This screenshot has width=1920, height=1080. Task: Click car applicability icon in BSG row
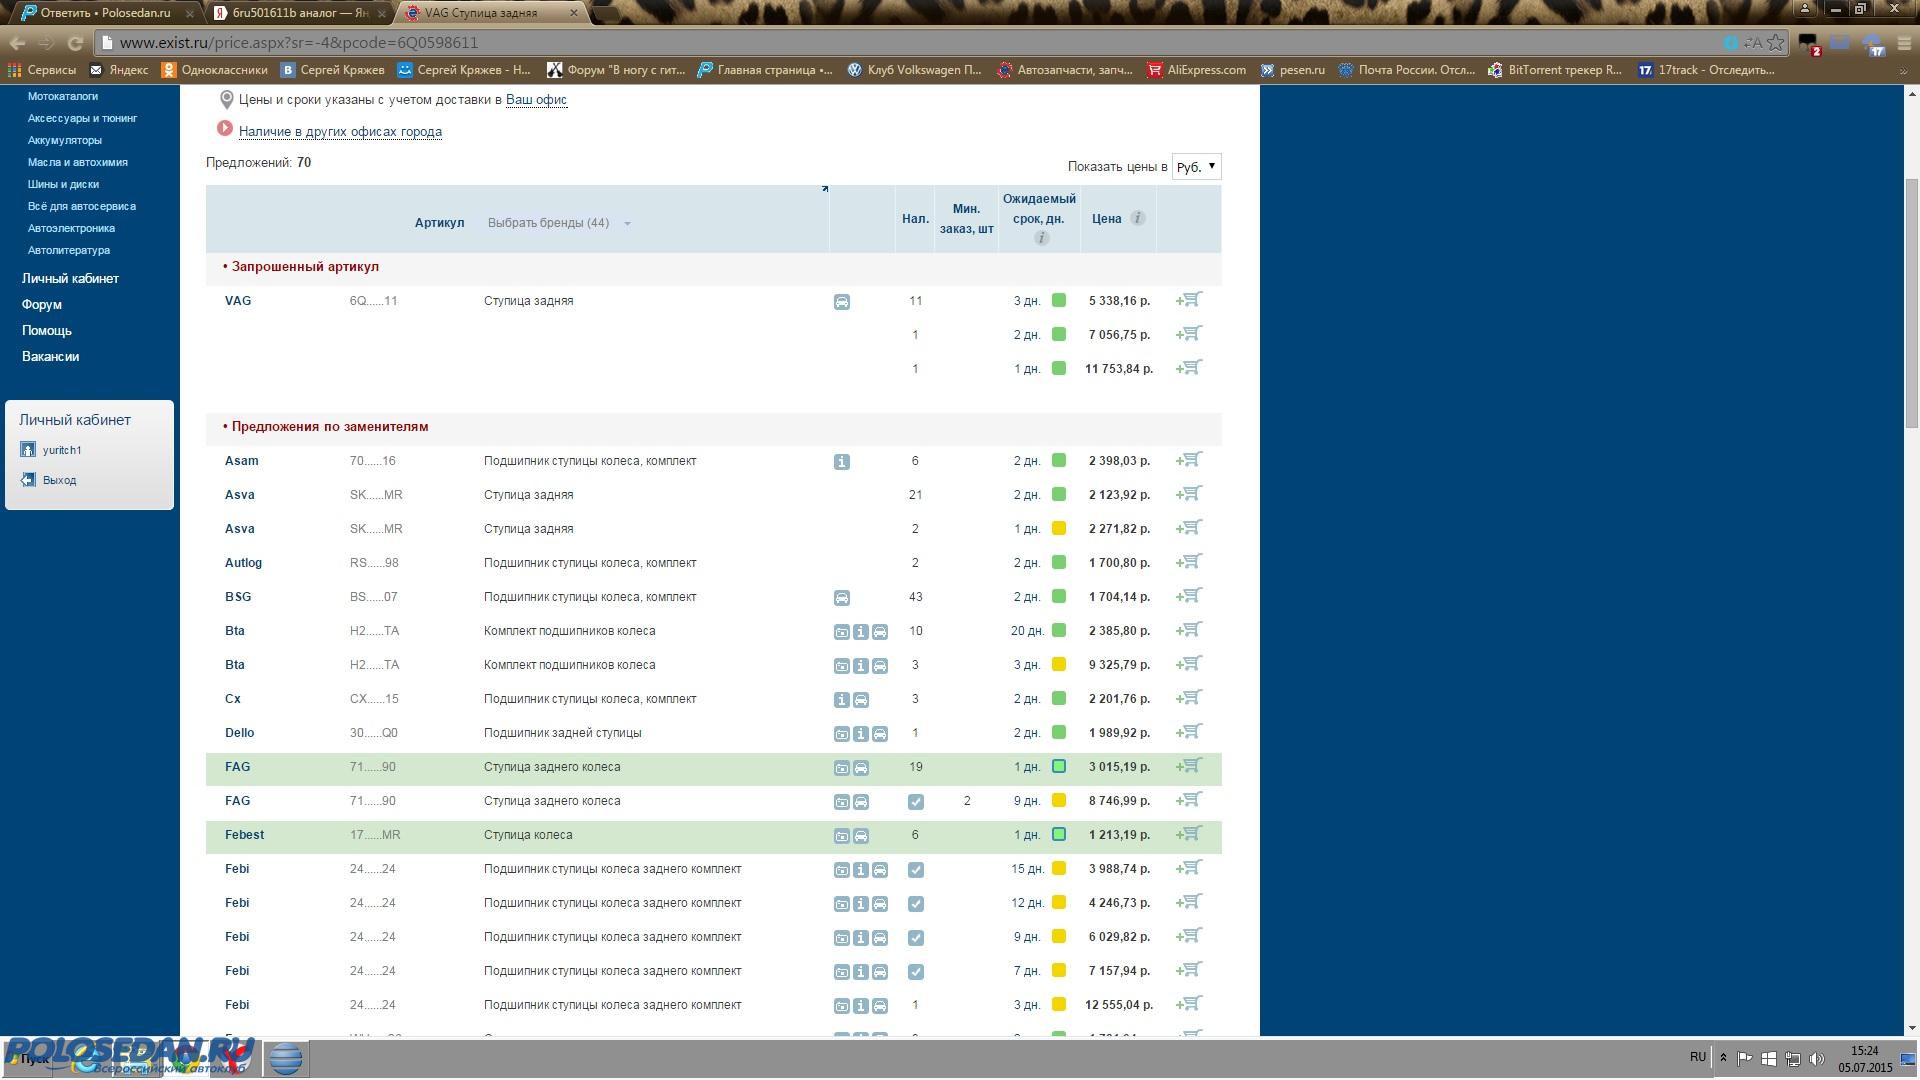(842, 598)
